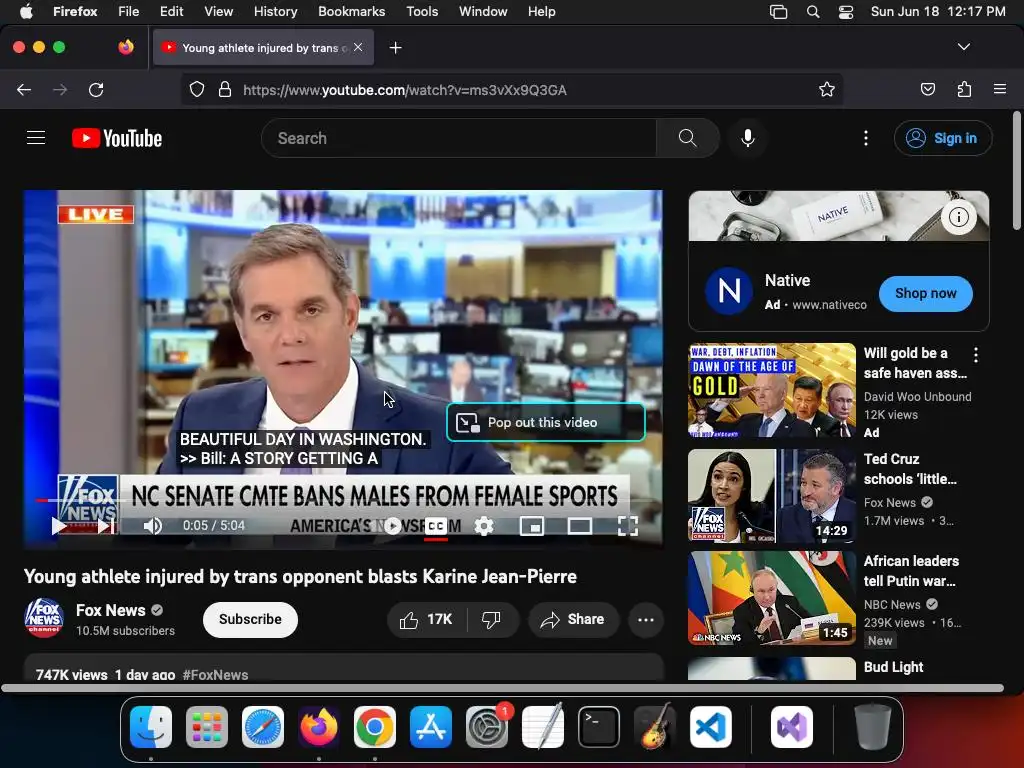The height and width of the screenshot is (768, 1024).
Task: Close the Young athlete tab
Action: [358, 47]
